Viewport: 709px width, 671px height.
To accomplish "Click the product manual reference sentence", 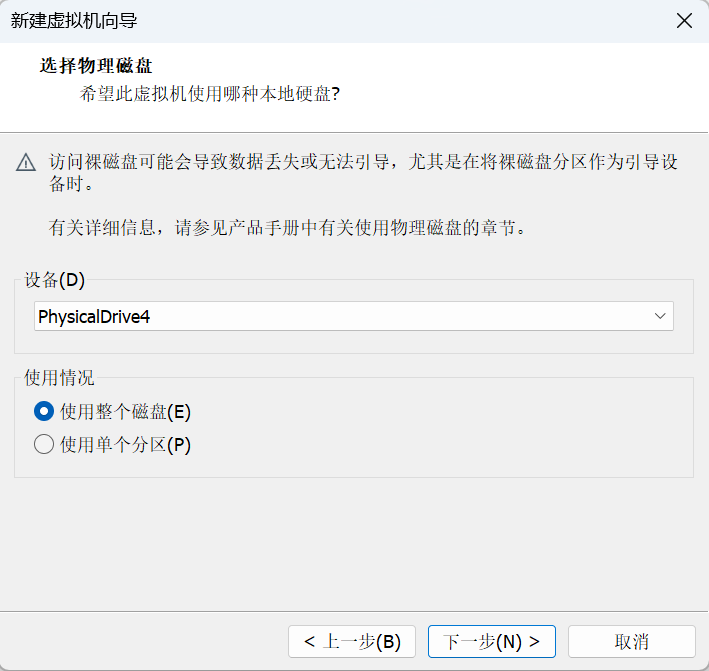I will (287, 227).
